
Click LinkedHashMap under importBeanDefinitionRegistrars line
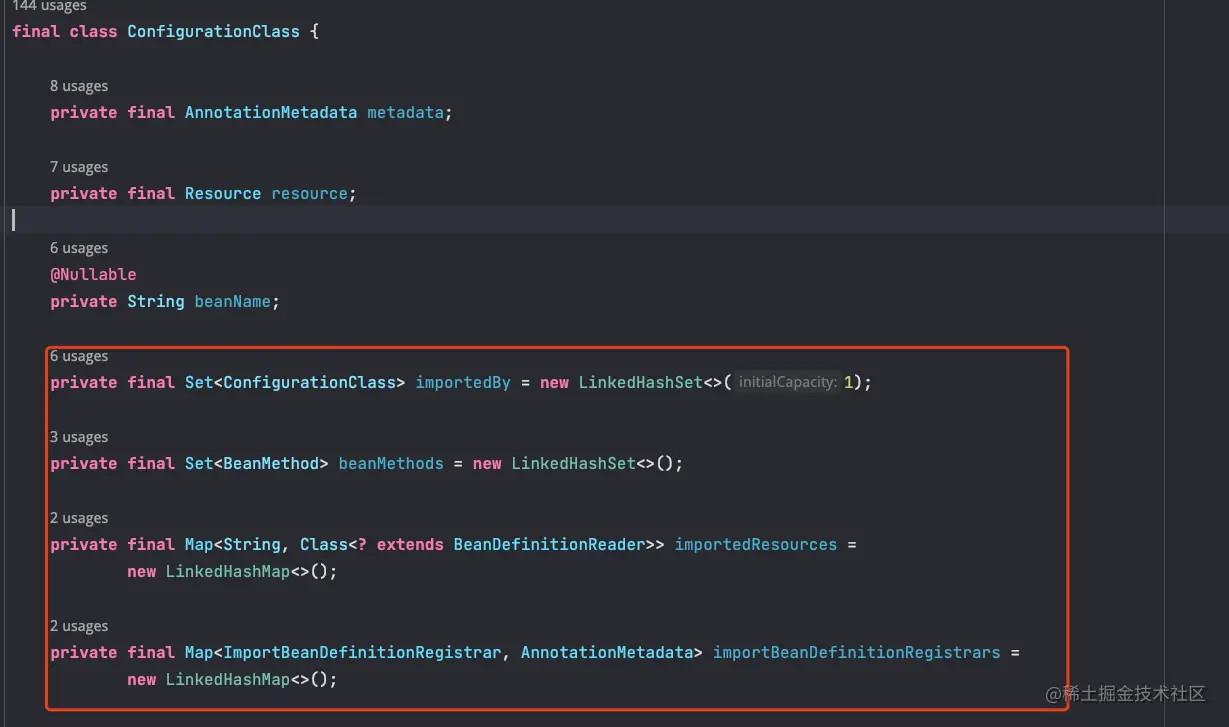pos(228,679)
